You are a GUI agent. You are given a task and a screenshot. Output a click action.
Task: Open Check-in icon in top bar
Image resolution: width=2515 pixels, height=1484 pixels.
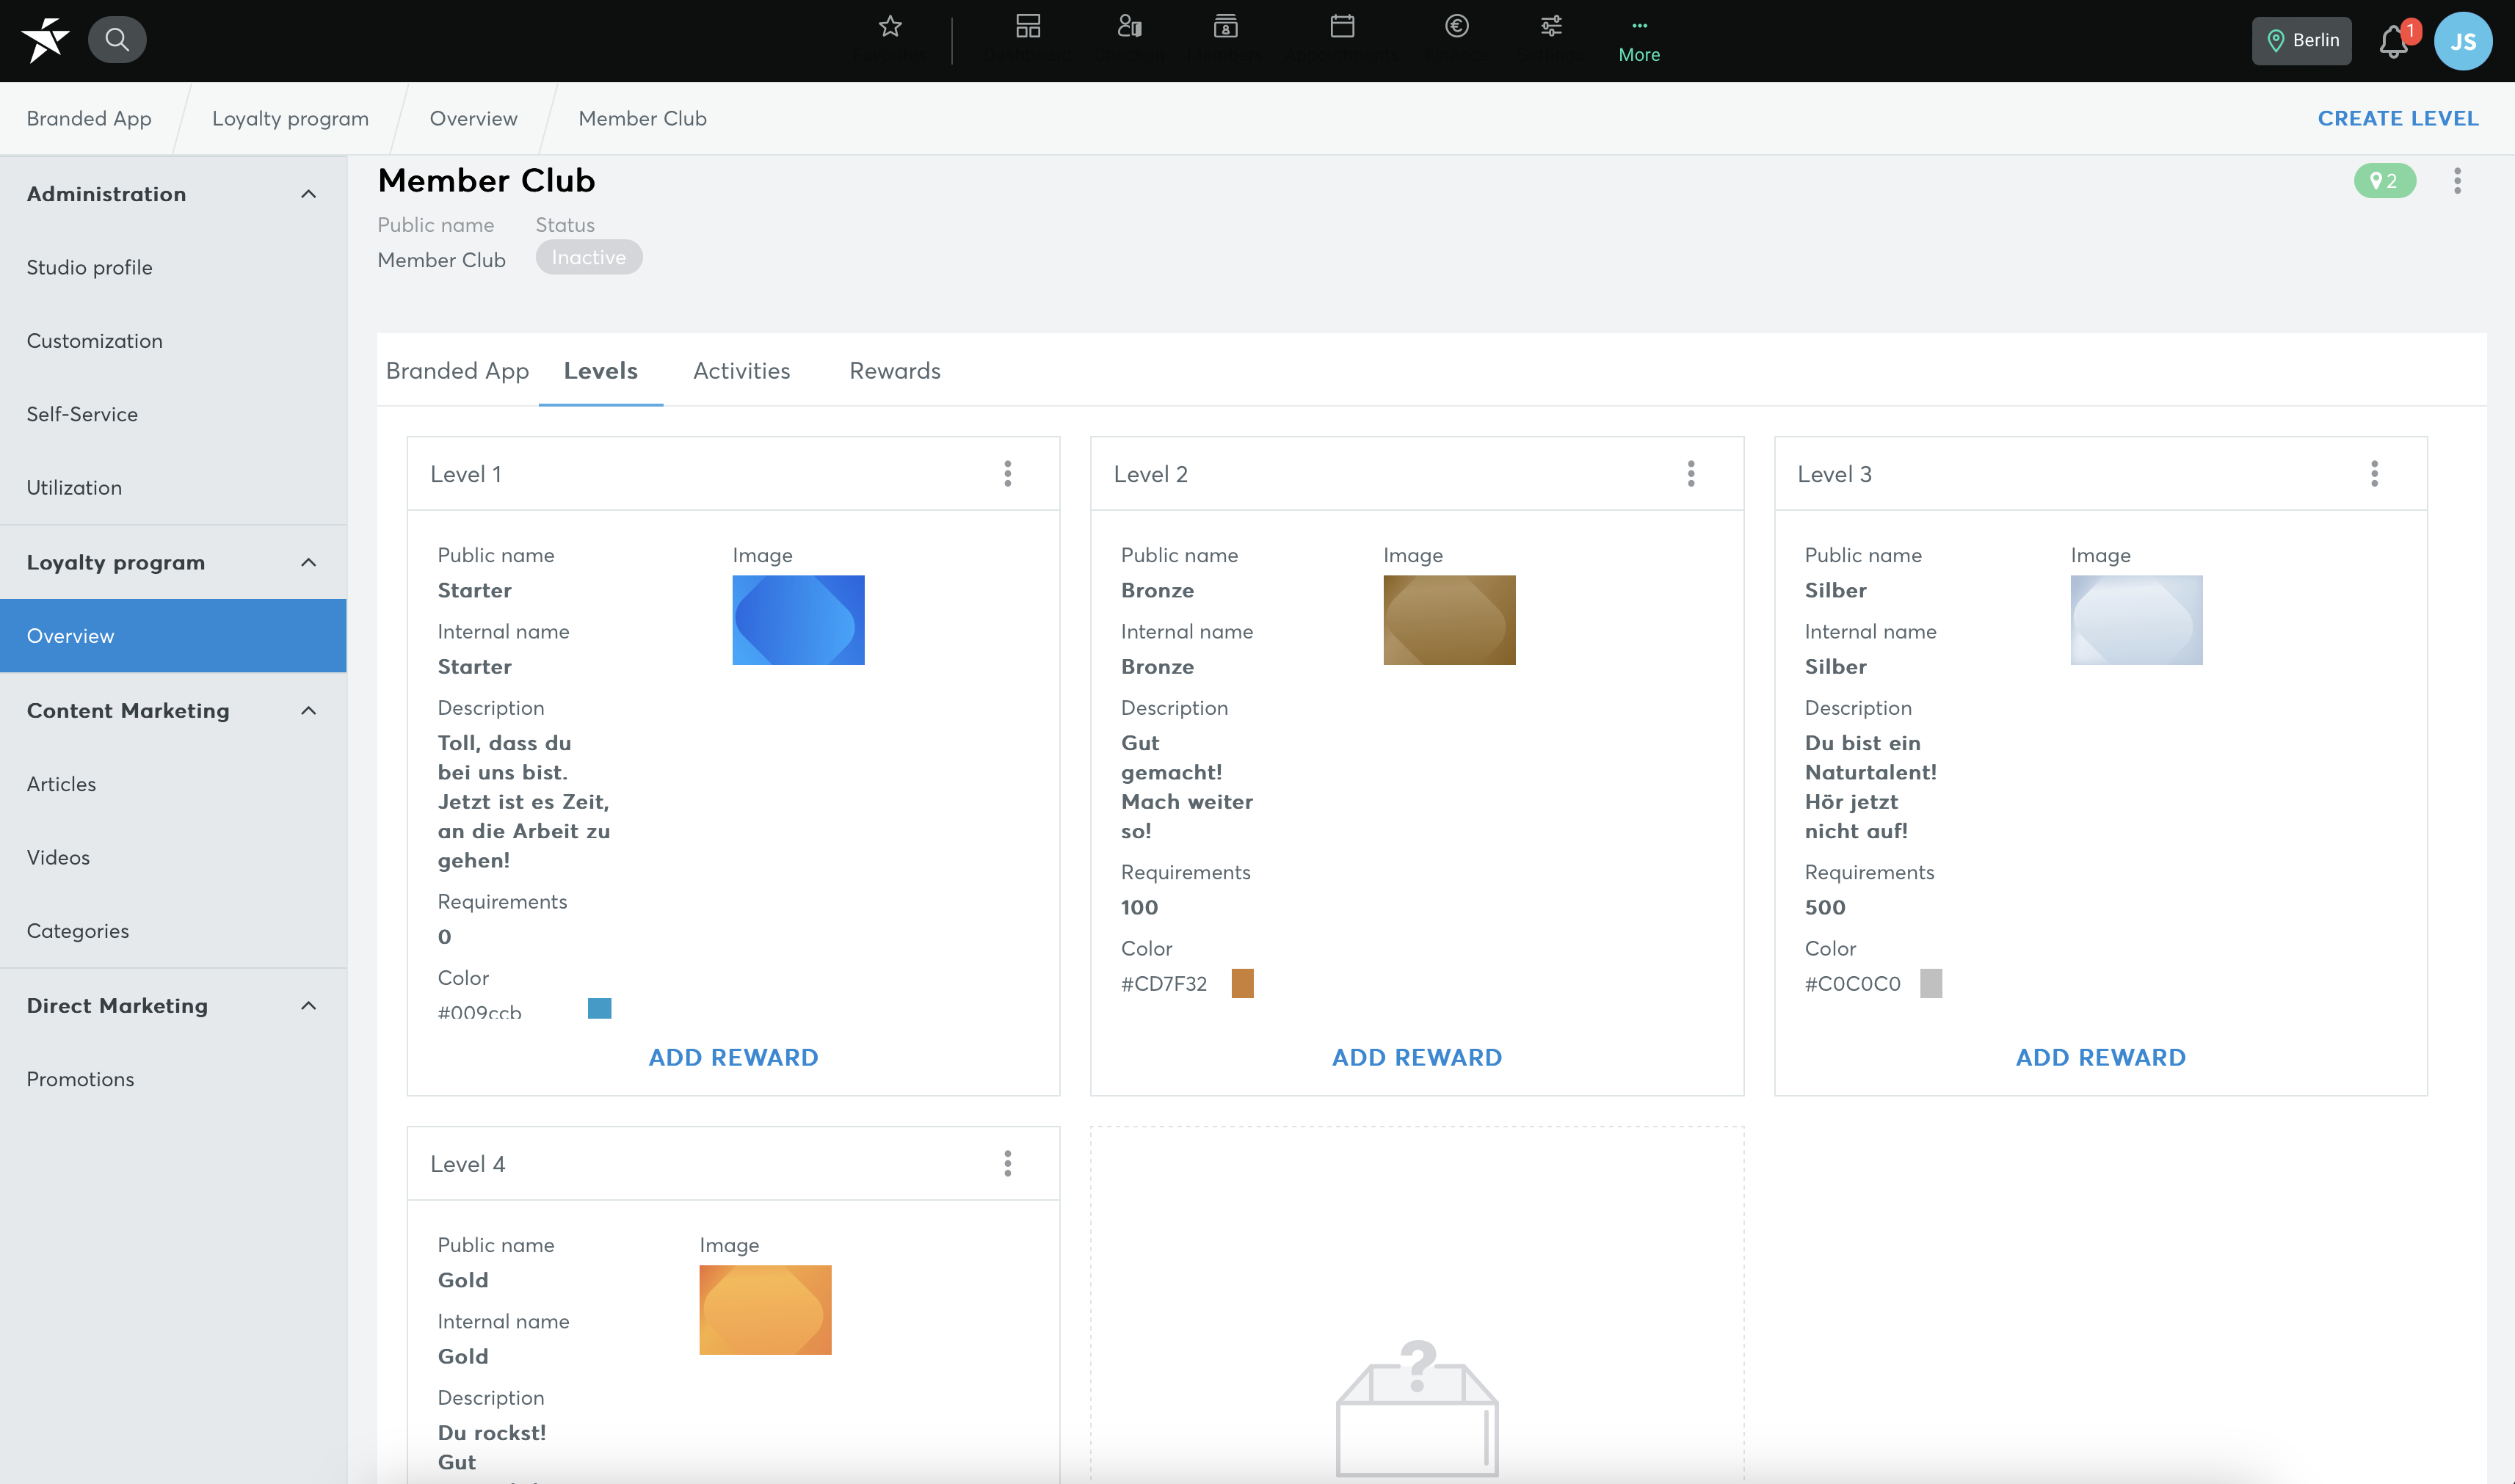(x=1130, y=27)
